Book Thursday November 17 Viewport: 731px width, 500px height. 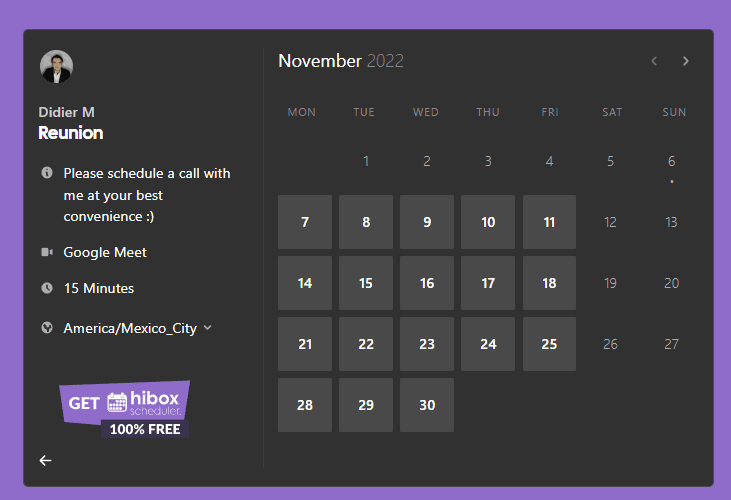pyautogui.click(x=488, y=283)
